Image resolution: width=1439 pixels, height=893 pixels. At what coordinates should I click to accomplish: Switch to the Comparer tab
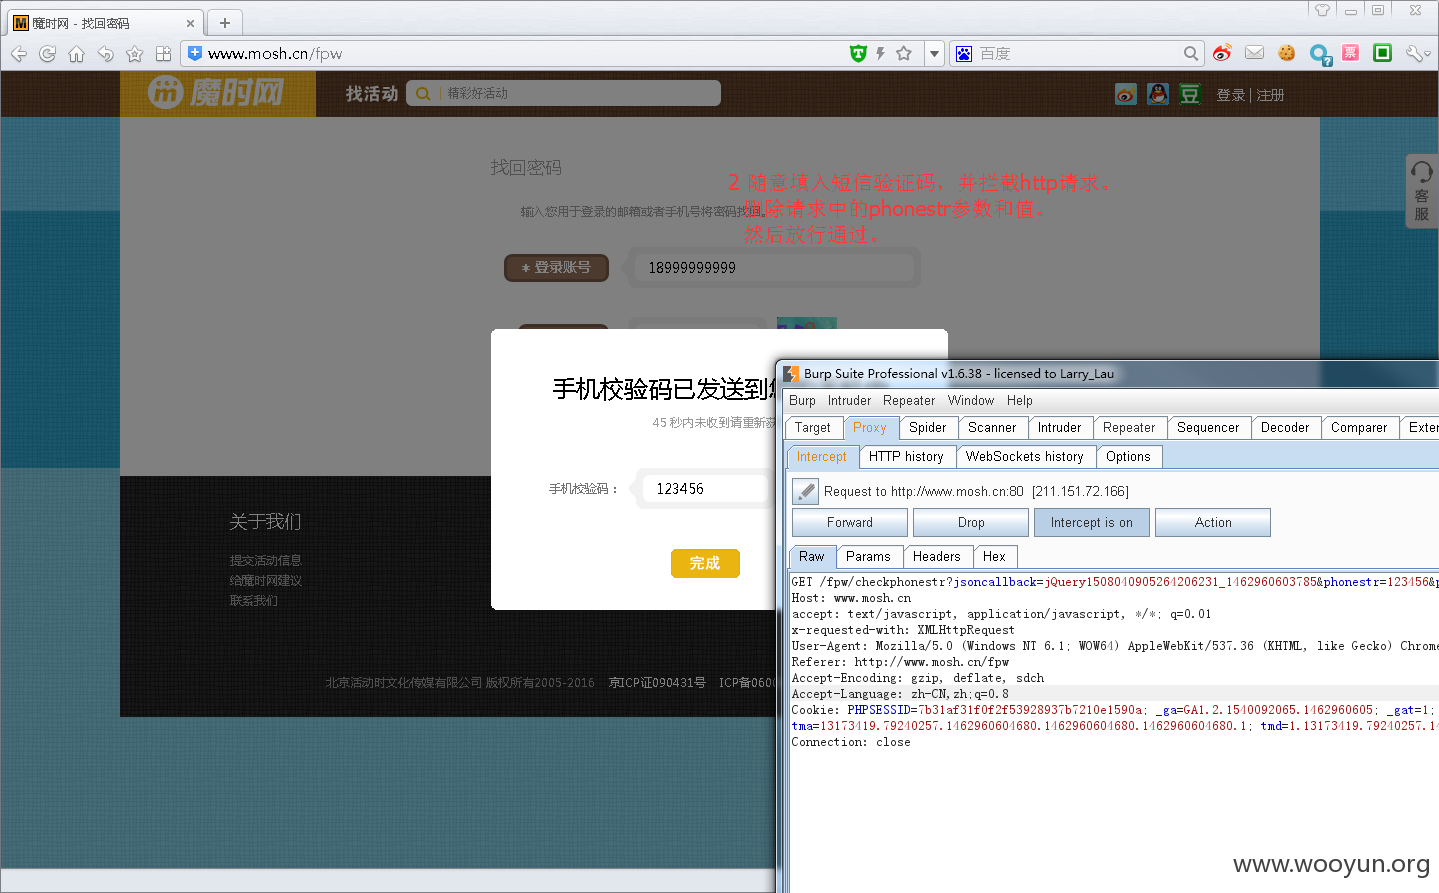1359,427
